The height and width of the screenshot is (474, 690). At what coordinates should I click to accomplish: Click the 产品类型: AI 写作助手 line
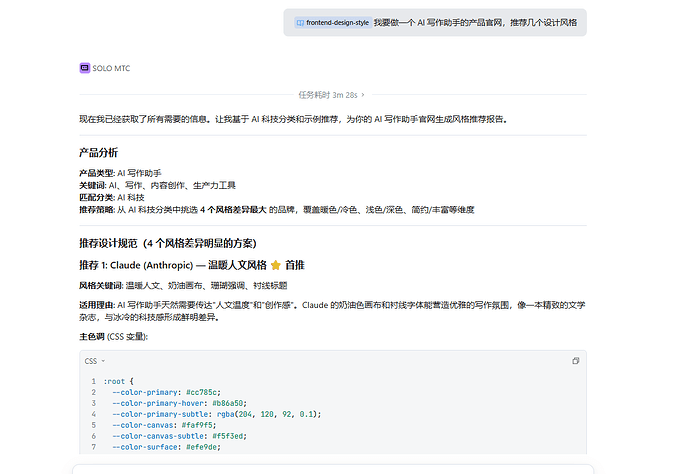[120, 173]
